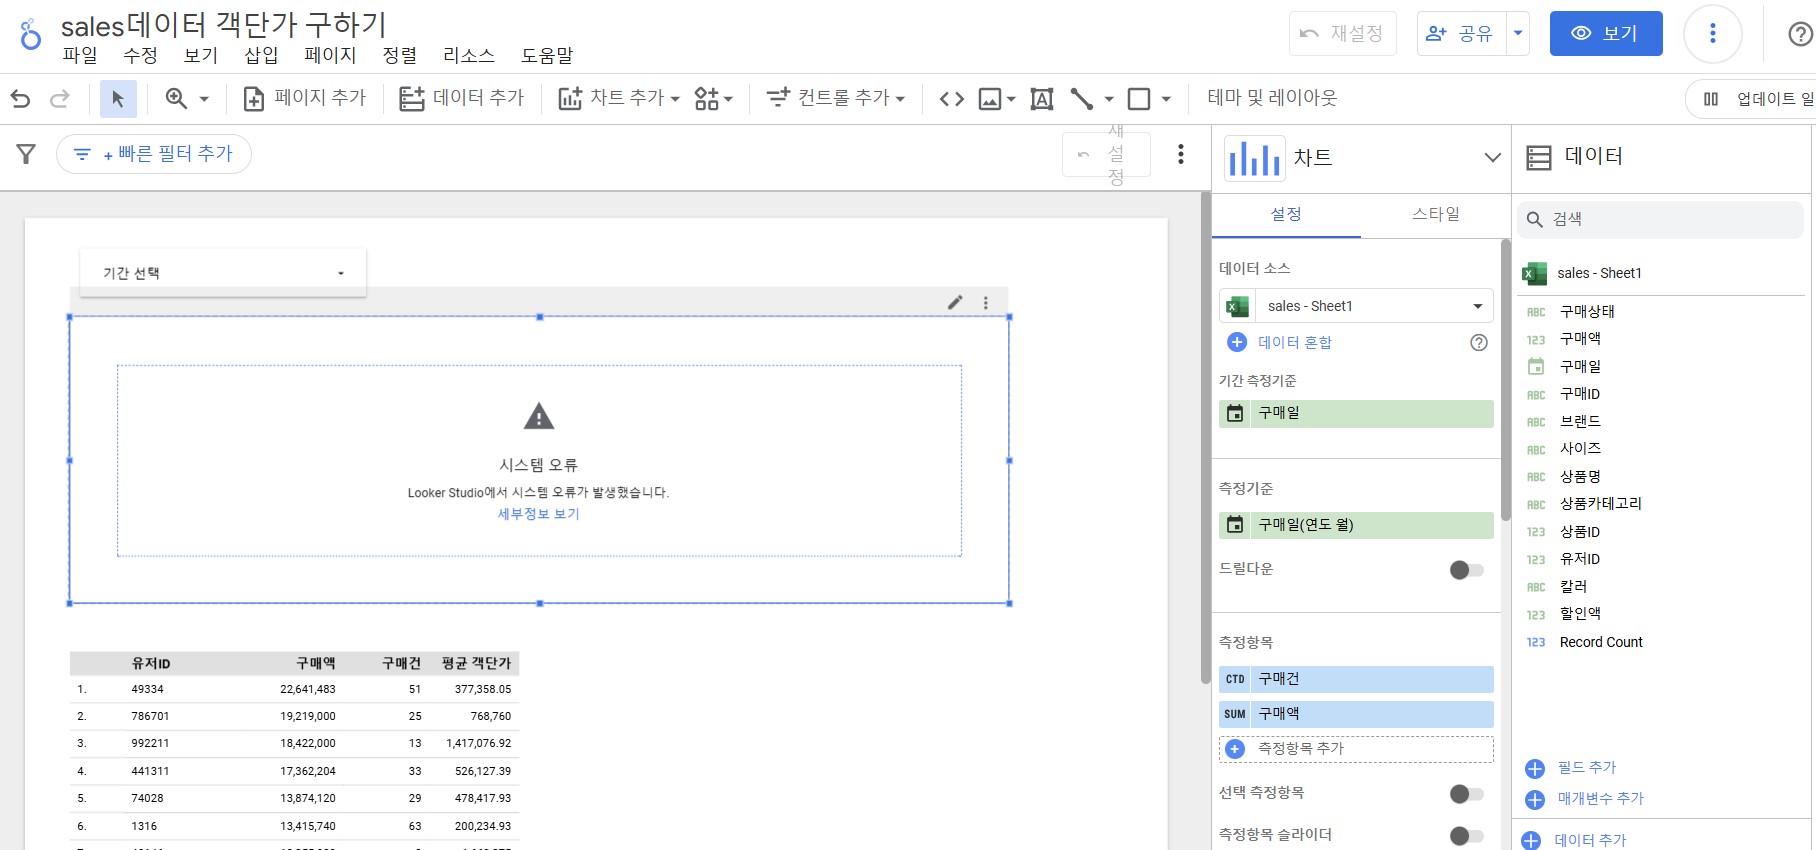The width and height of the screenshot is (1816, 850).
Task: Click the zoom magnifier tool
Action: [x=176, y=98]
